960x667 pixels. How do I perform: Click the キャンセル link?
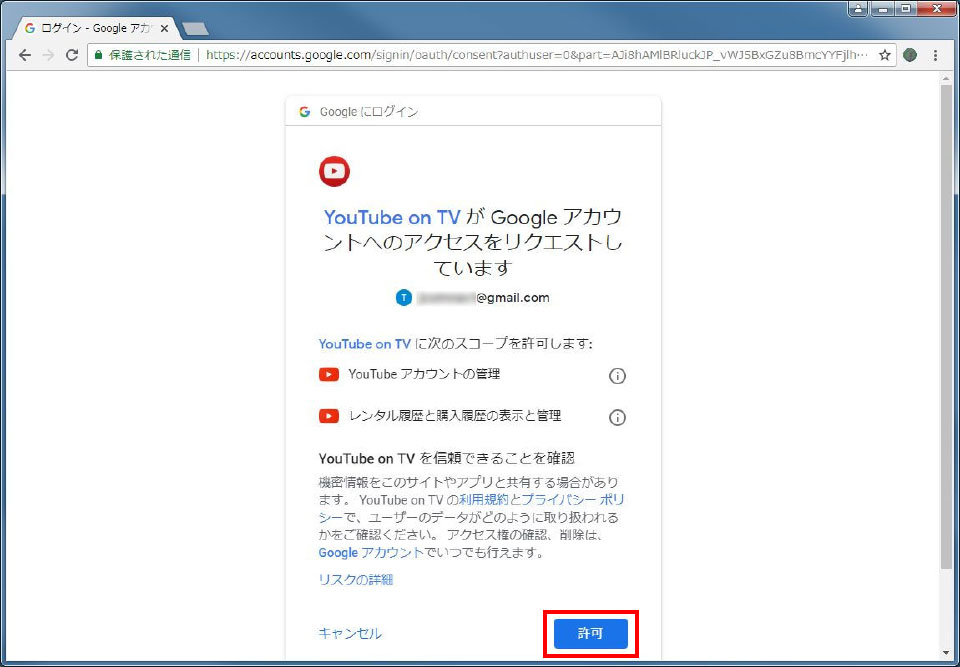coord(350,633)
